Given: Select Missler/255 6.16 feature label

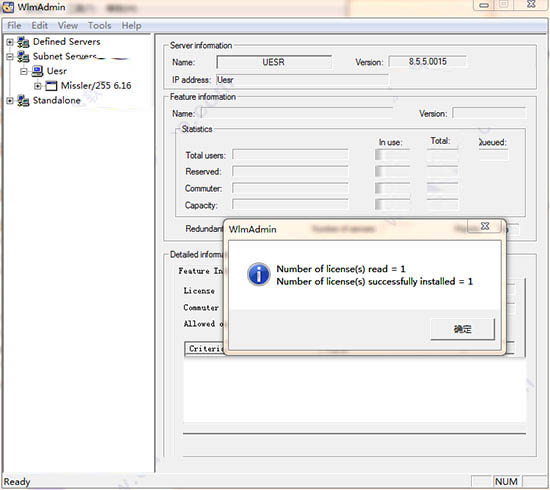Looking at the screenshot, I should [x=96, y=86].
